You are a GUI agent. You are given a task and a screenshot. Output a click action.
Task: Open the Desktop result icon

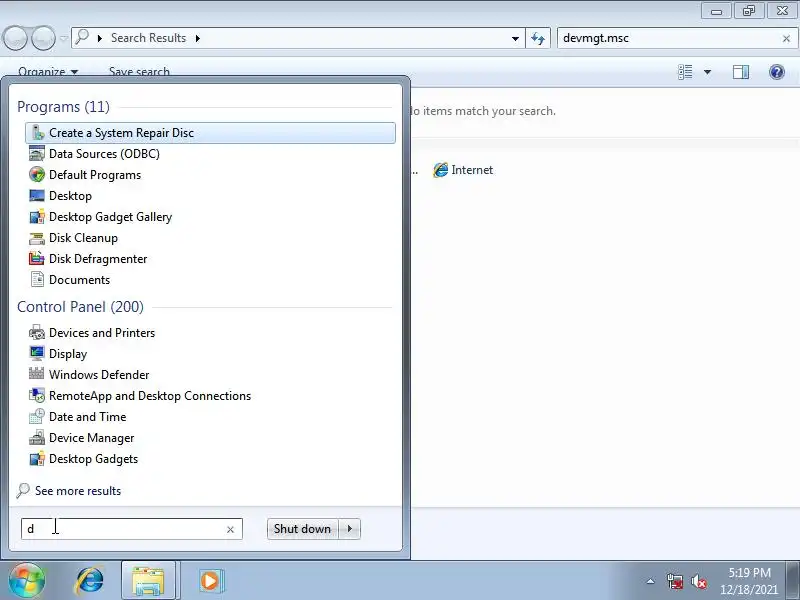[x=37, y=195]
